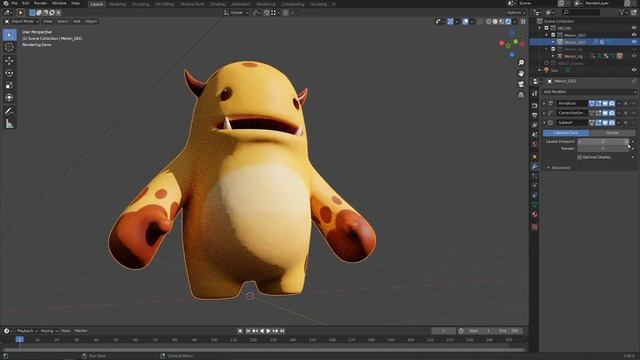This screenshot has height=360, width=640.
Task: Select Material Preview viewport shading mode
Action: coord(502,22)
